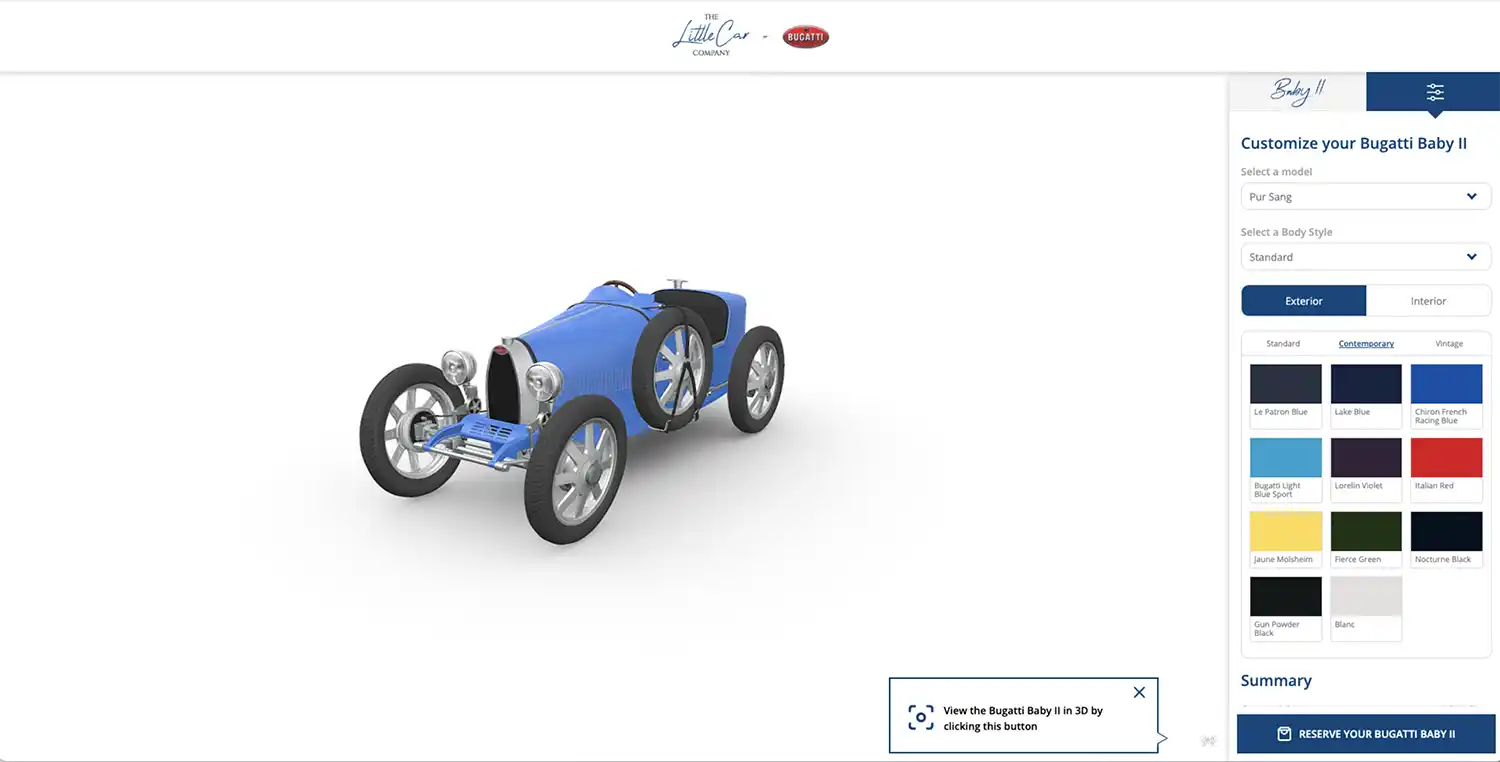The image size is (1500, 762).
Task: Open the Standard colors tab
Action: 1283,344
